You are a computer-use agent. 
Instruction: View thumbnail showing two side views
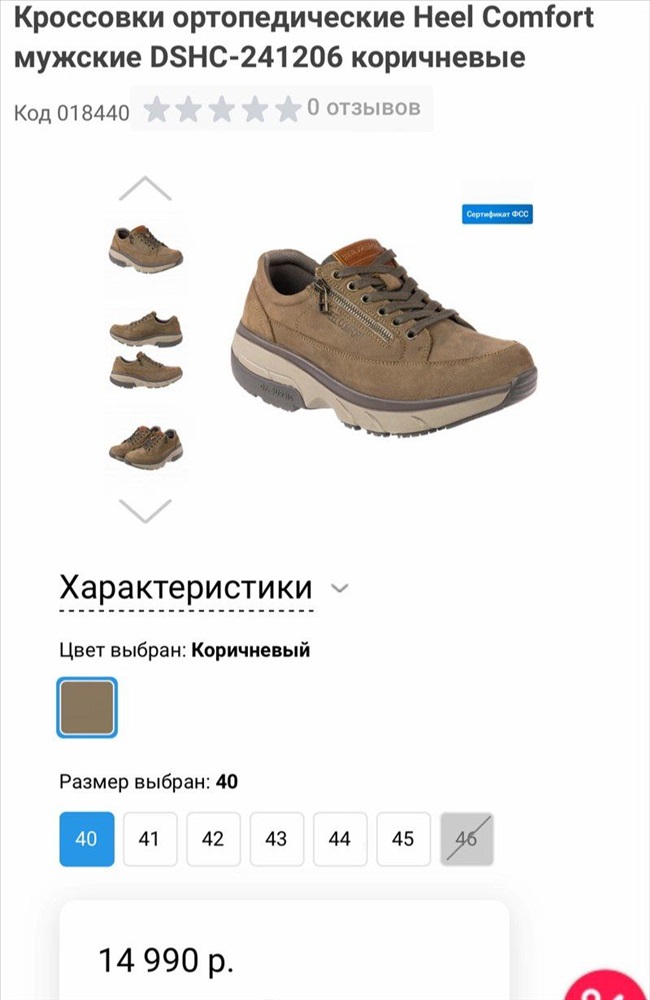(146, 349)
